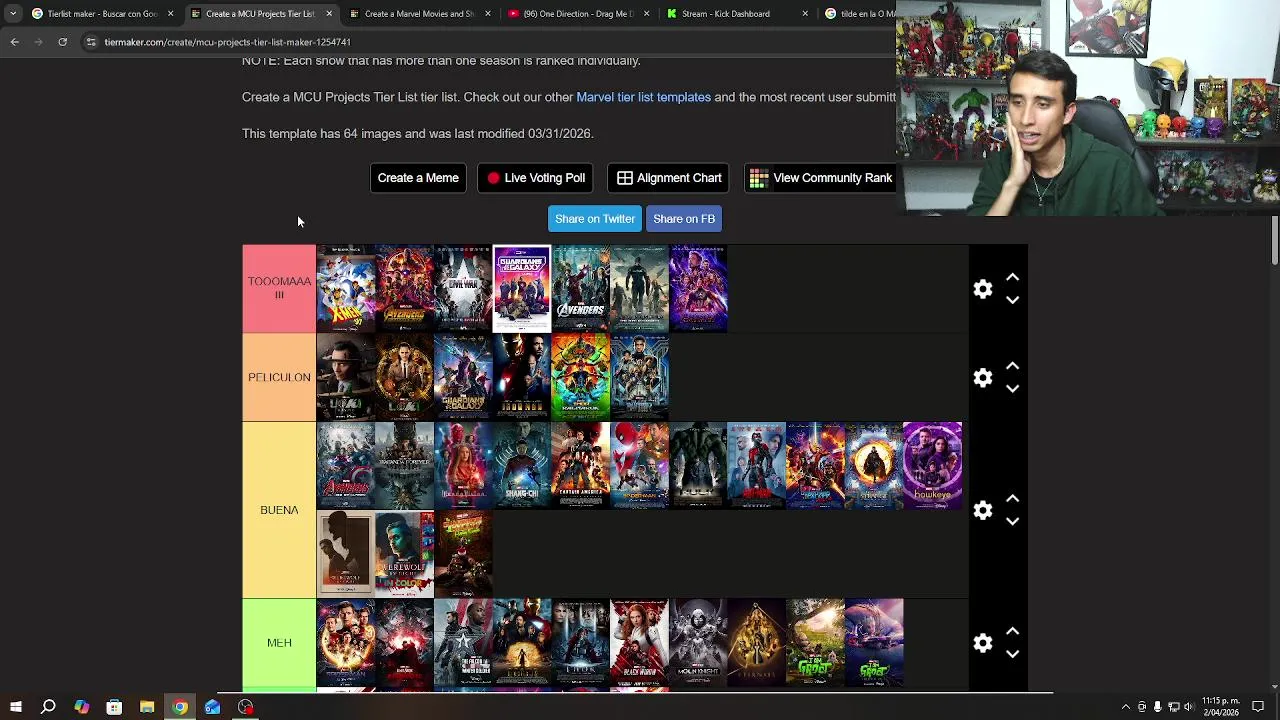The width and height of the screenshot is (1280, 720).
Task: Open Chrome tab search dropdown
Action: click(13, 14)
